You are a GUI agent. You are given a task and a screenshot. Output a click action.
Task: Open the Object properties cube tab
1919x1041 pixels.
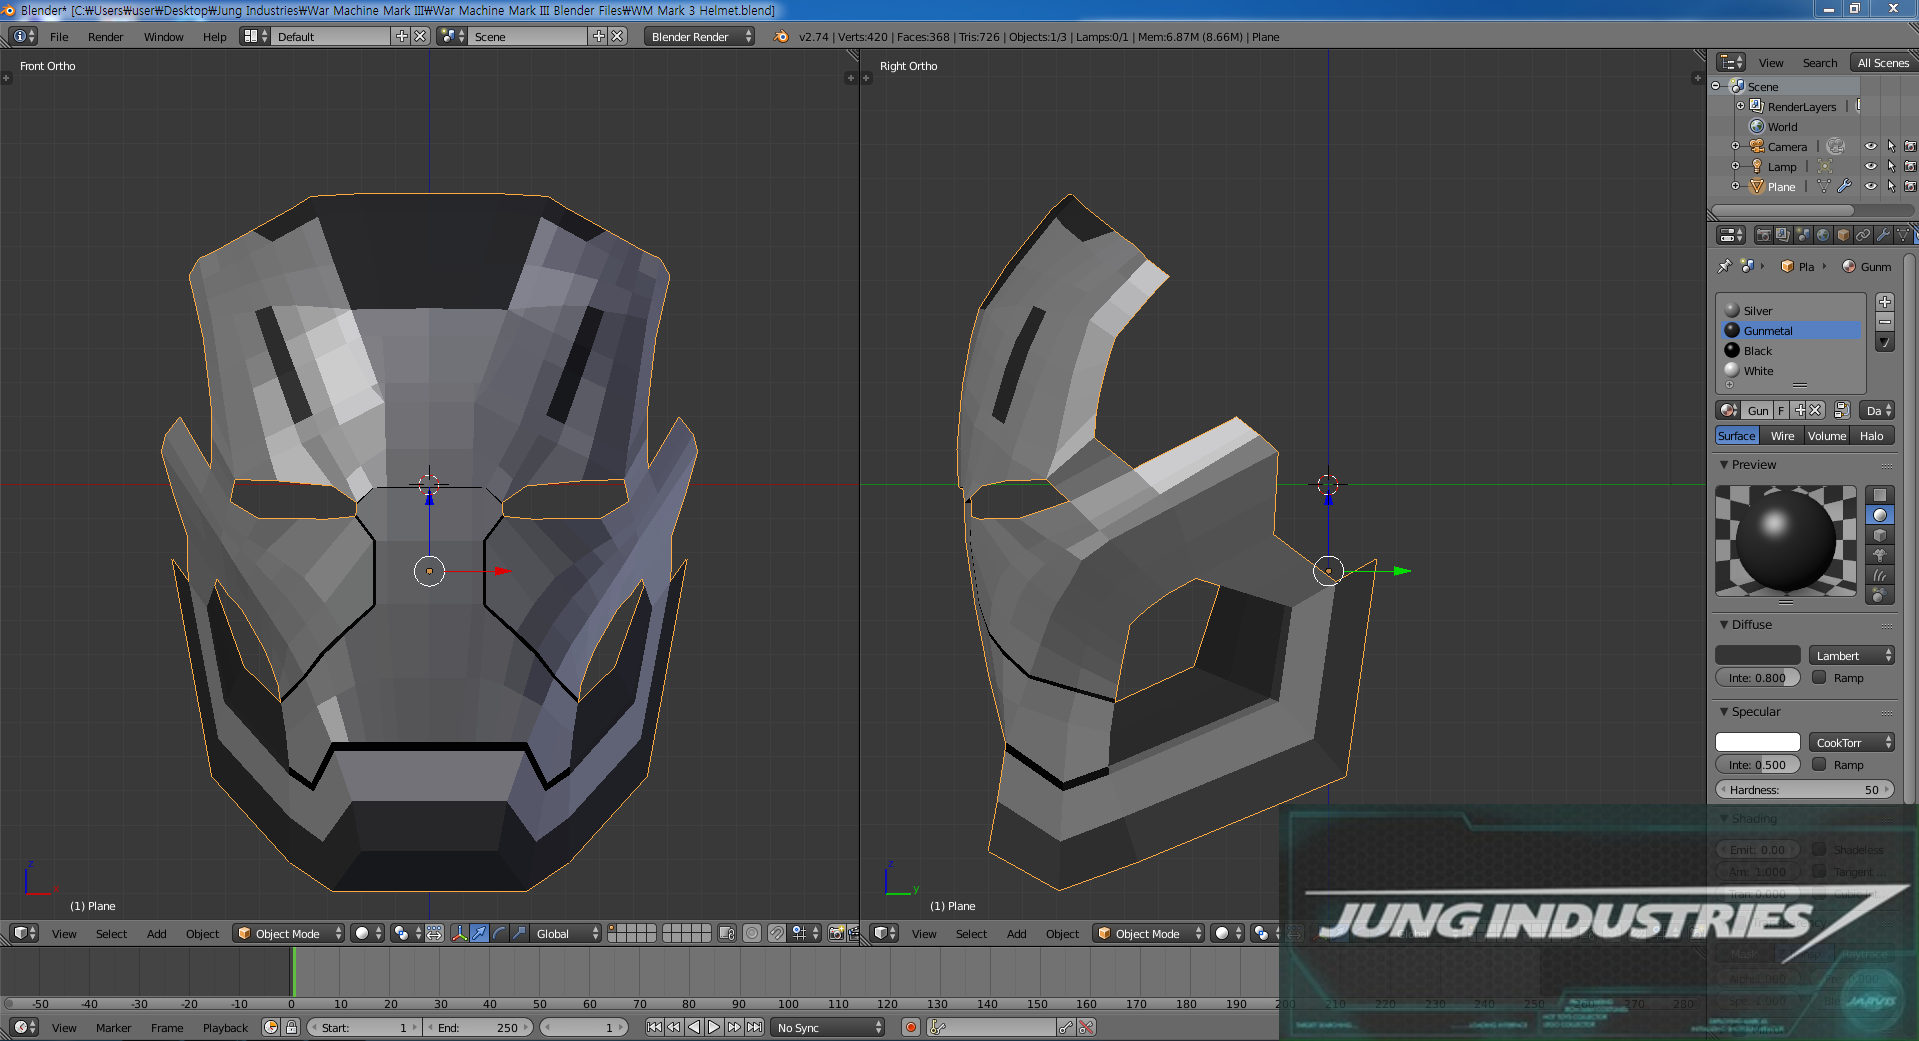1843,235
